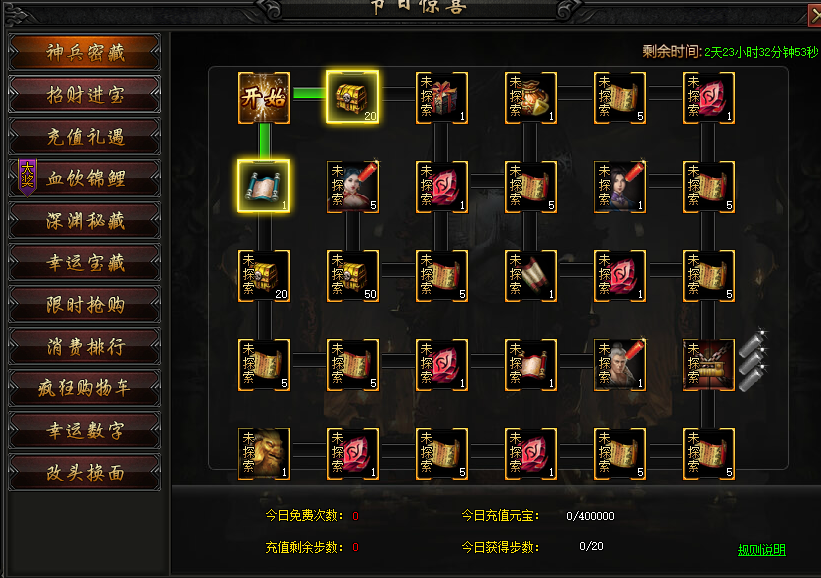Click the unexplored treasure chest tile showing 50

point(353,276)
